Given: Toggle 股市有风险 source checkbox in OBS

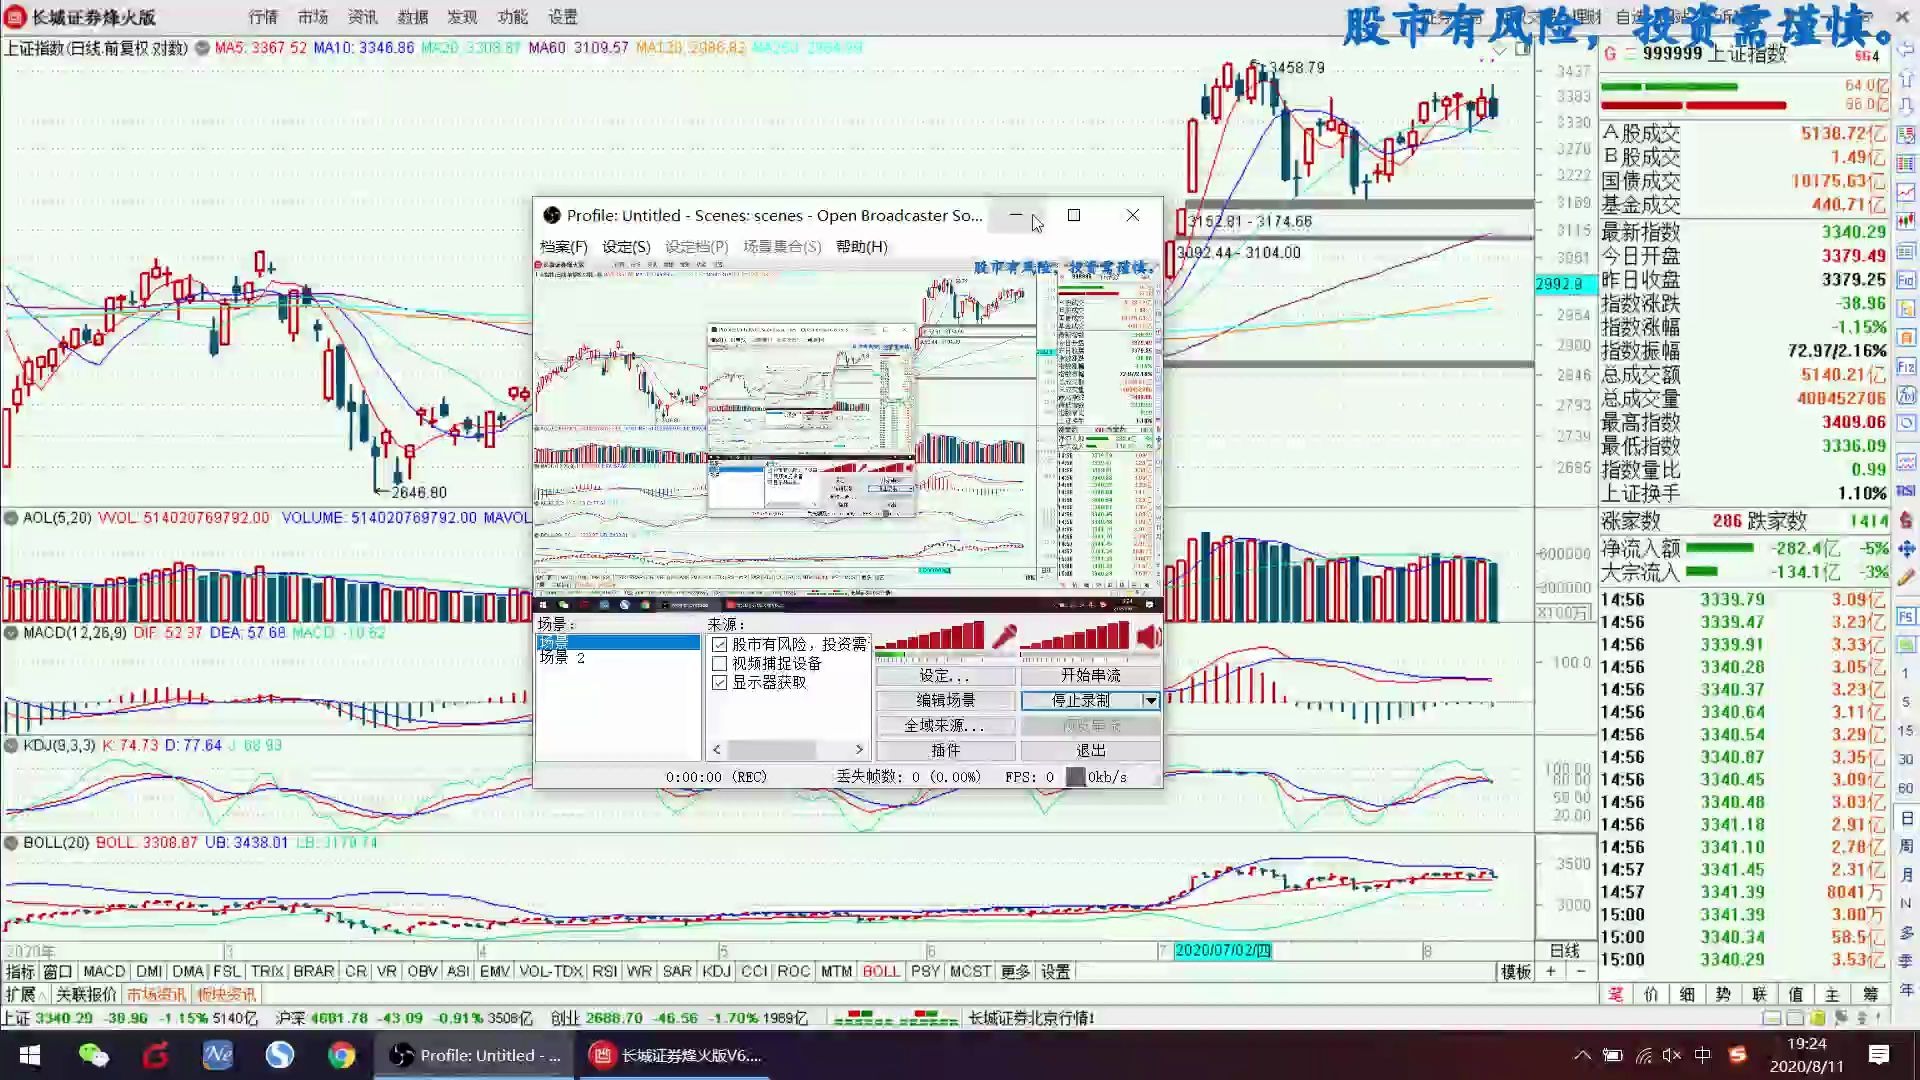Looking at the screenshot, I should (719, 645).
